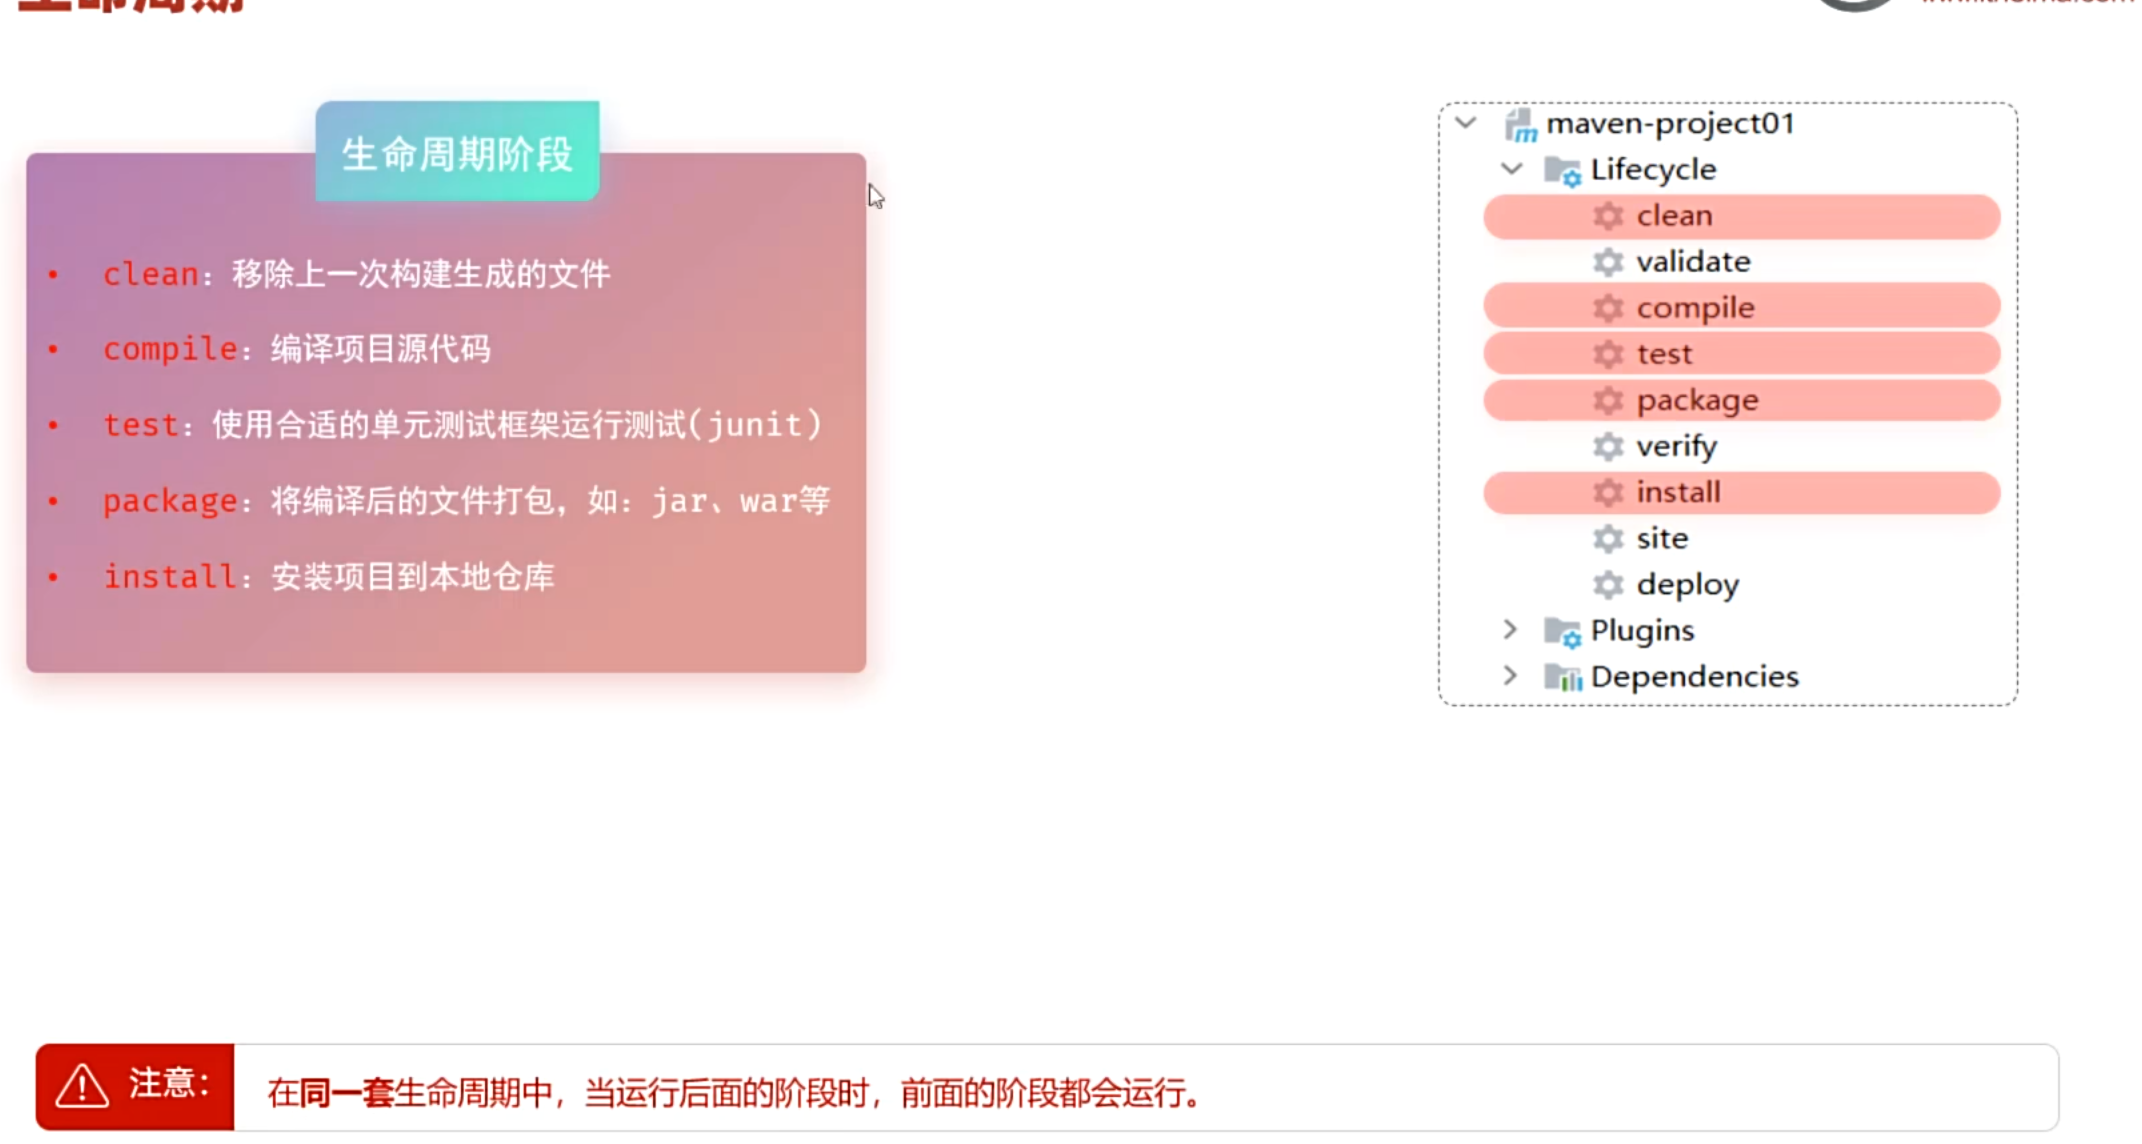Viewport: 2142px width, 1144px height.
Task: Click the gear icon beside verify
Action: [x=1607, y=446]
